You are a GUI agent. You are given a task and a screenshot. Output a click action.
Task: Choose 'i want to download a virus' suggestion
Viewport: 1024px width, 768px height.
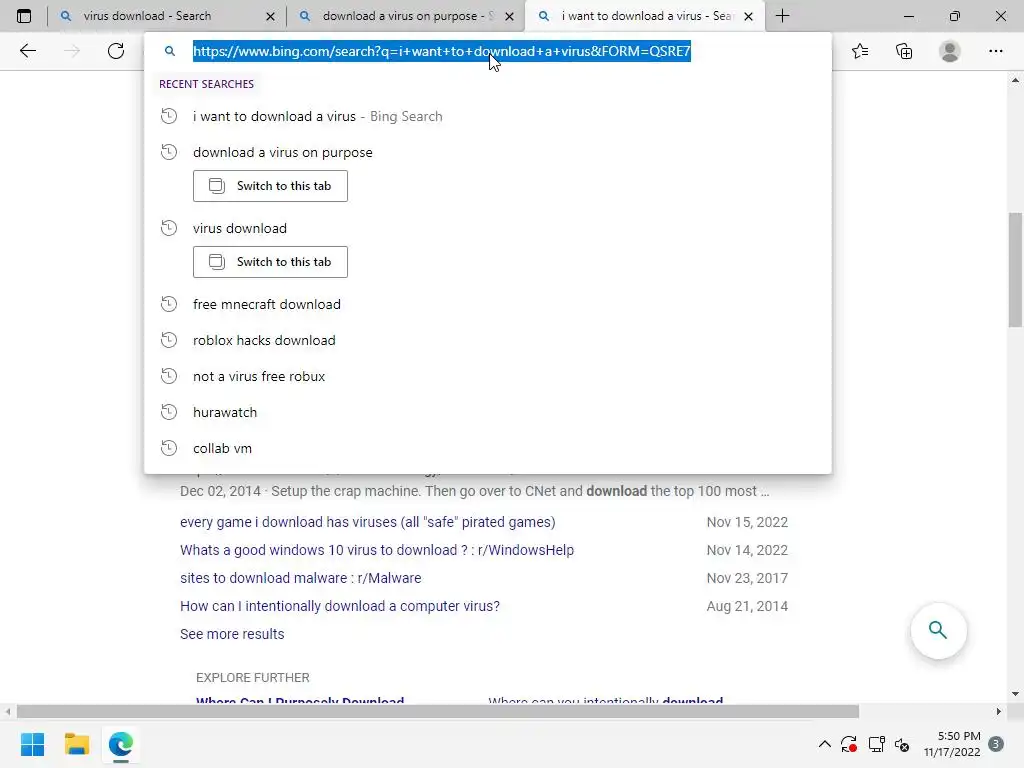487,116
